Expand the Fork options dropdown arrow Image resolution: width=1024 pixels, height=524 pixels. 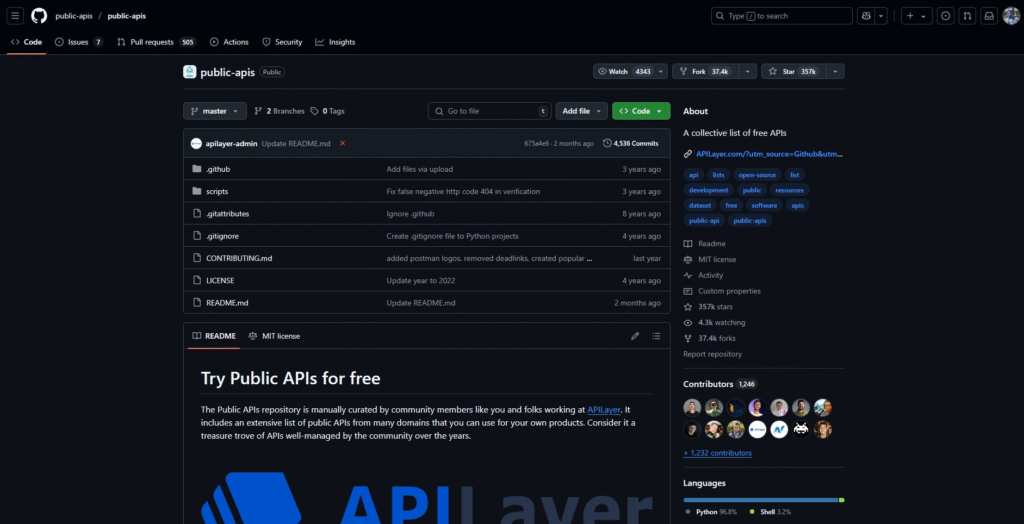(x=750, y=72)
